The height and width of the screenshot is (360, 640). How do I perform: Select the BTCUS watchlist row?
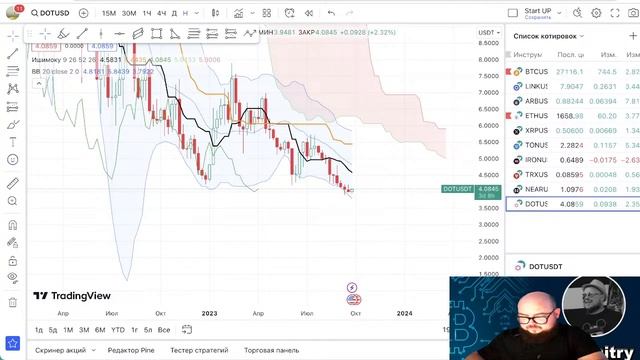(x=572, y=71)
